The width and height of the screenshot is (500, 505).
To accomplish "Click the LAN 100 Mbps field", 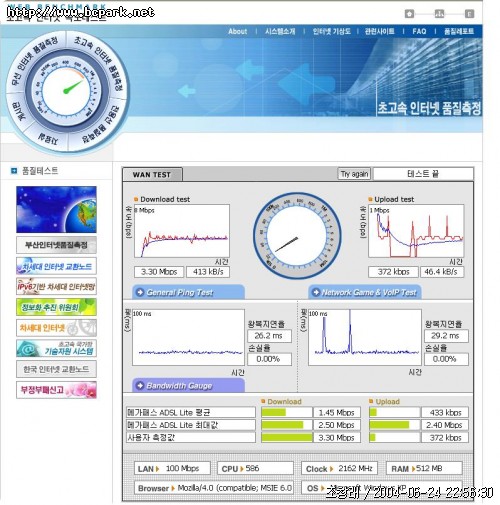I will (172, 468).
